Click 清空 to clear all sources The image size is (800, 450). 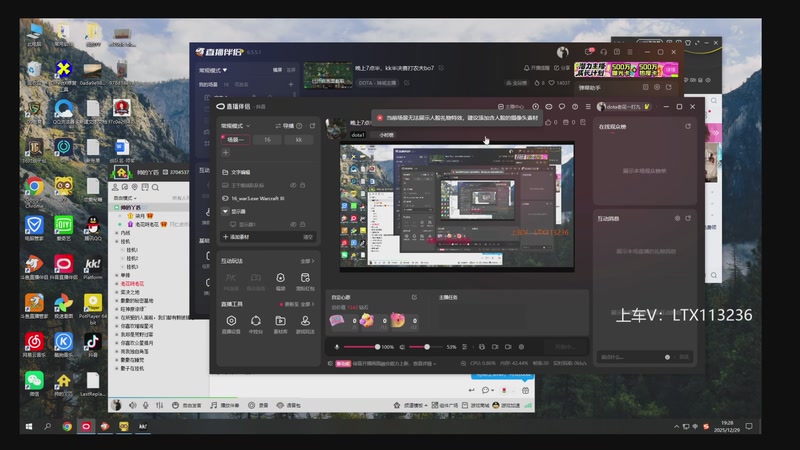308,237
